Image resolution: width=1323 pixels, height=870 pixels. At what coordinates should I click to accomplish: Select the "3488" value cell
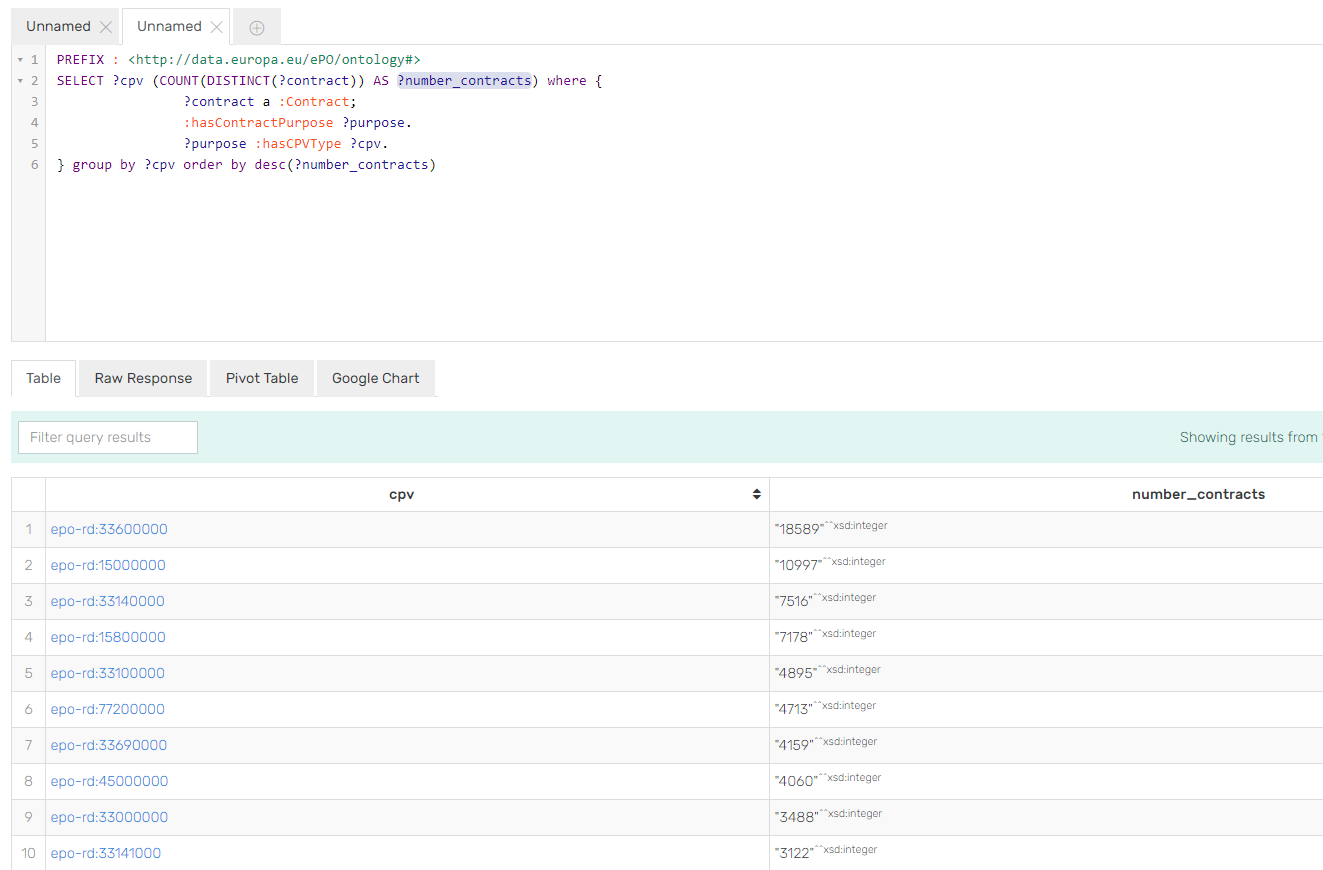tap(1046, 817)
